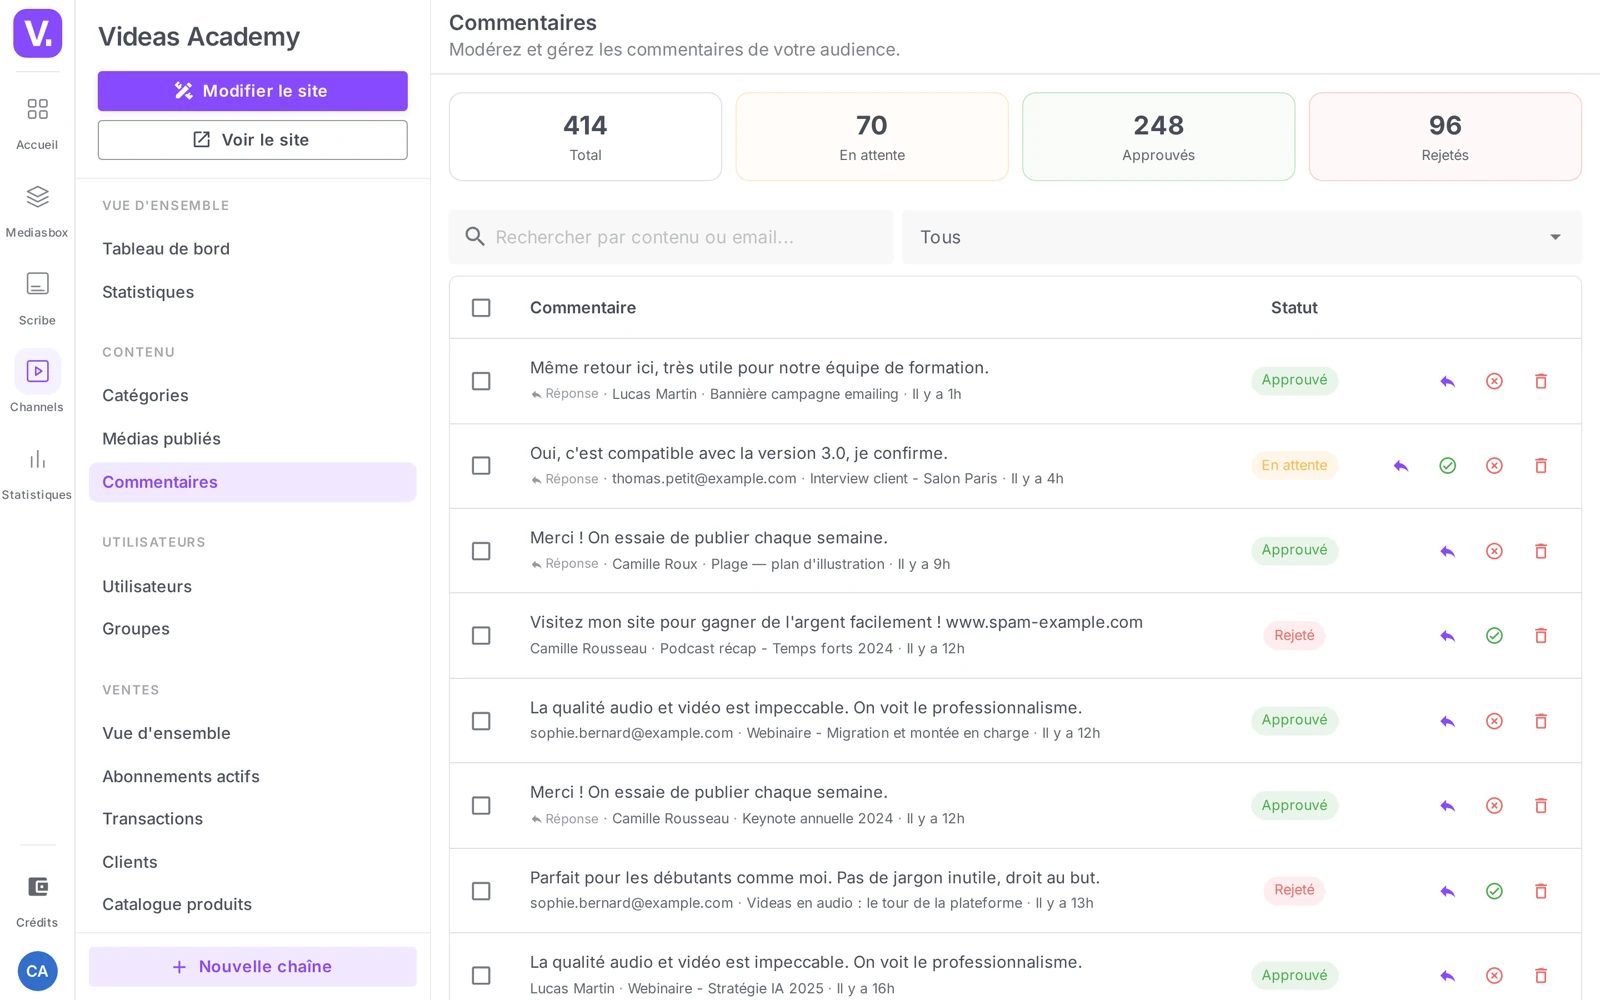Click Modifier le site button
The height and width of the screenshot is (1000, 1600).
252,91
